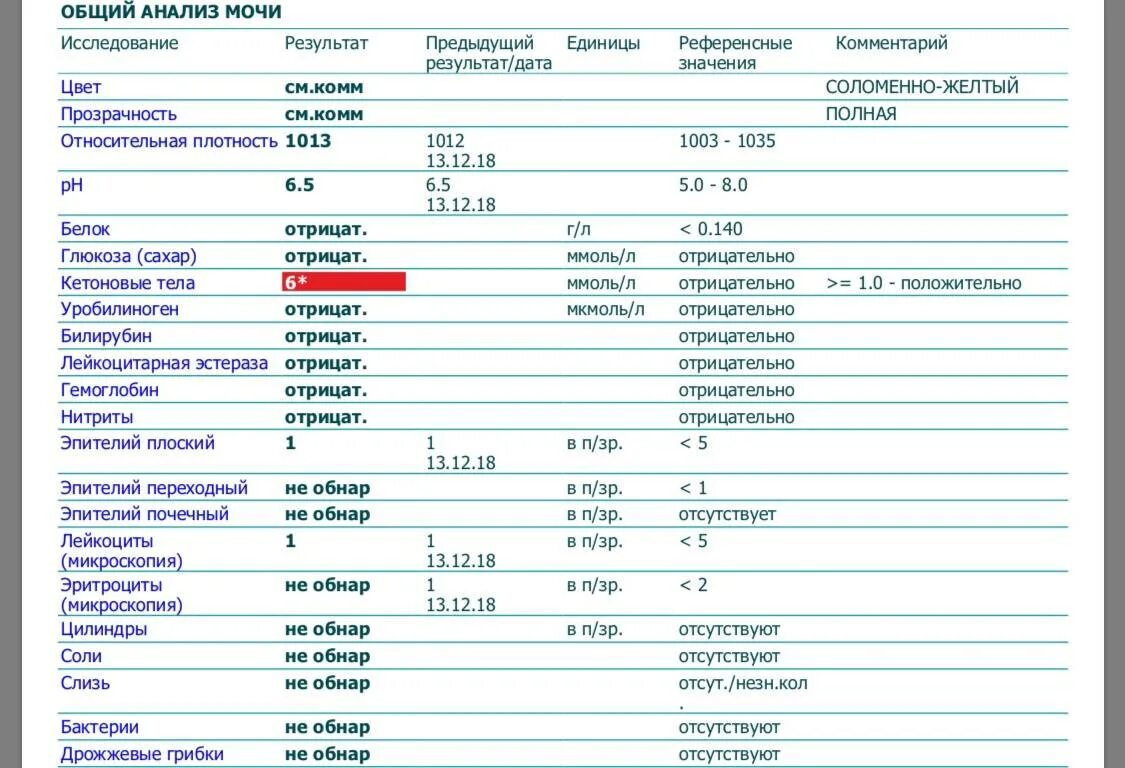Select 'Соли' row label
The image size is (1125, 768).
click(x=81, y=656)
